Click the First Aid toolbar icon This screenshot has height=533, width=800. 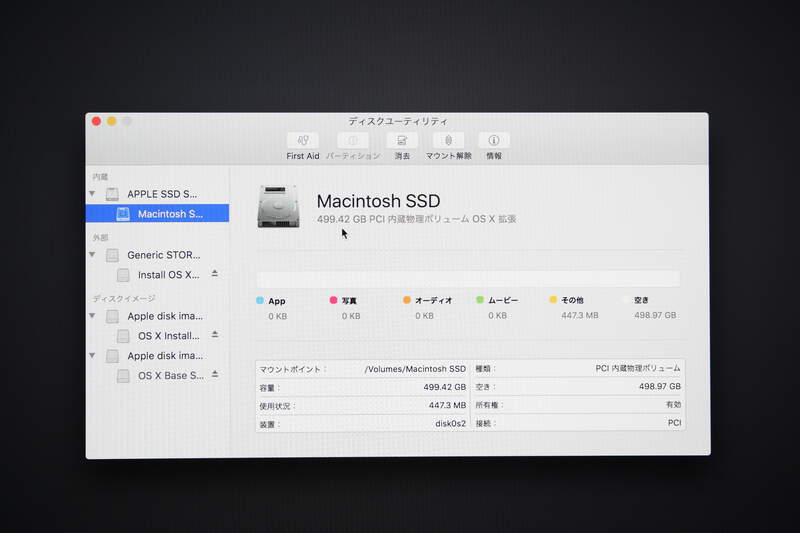tap(303, 141)
